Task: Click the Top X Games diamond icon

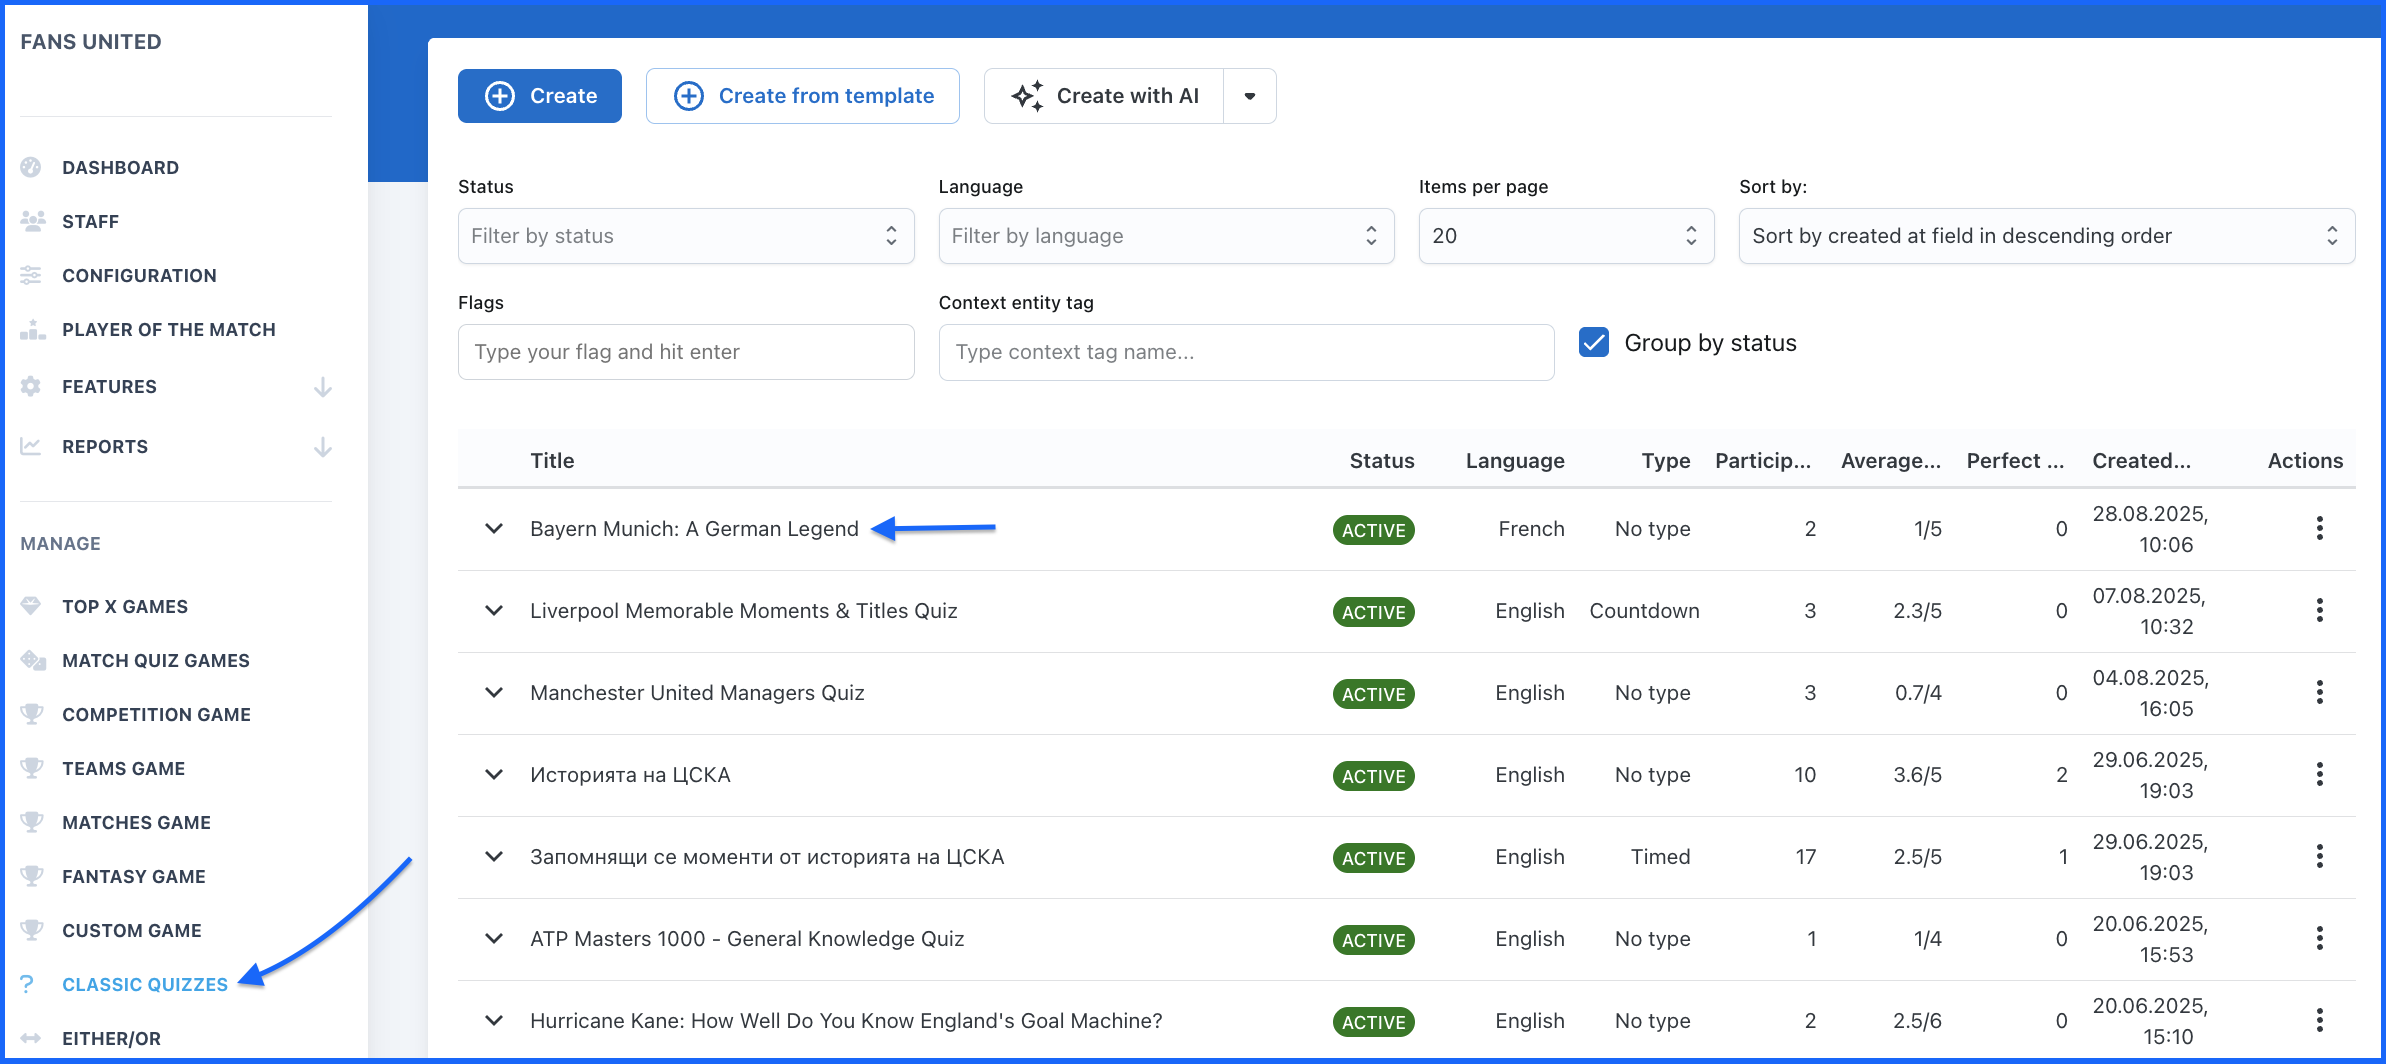Action: pos(32,606)
